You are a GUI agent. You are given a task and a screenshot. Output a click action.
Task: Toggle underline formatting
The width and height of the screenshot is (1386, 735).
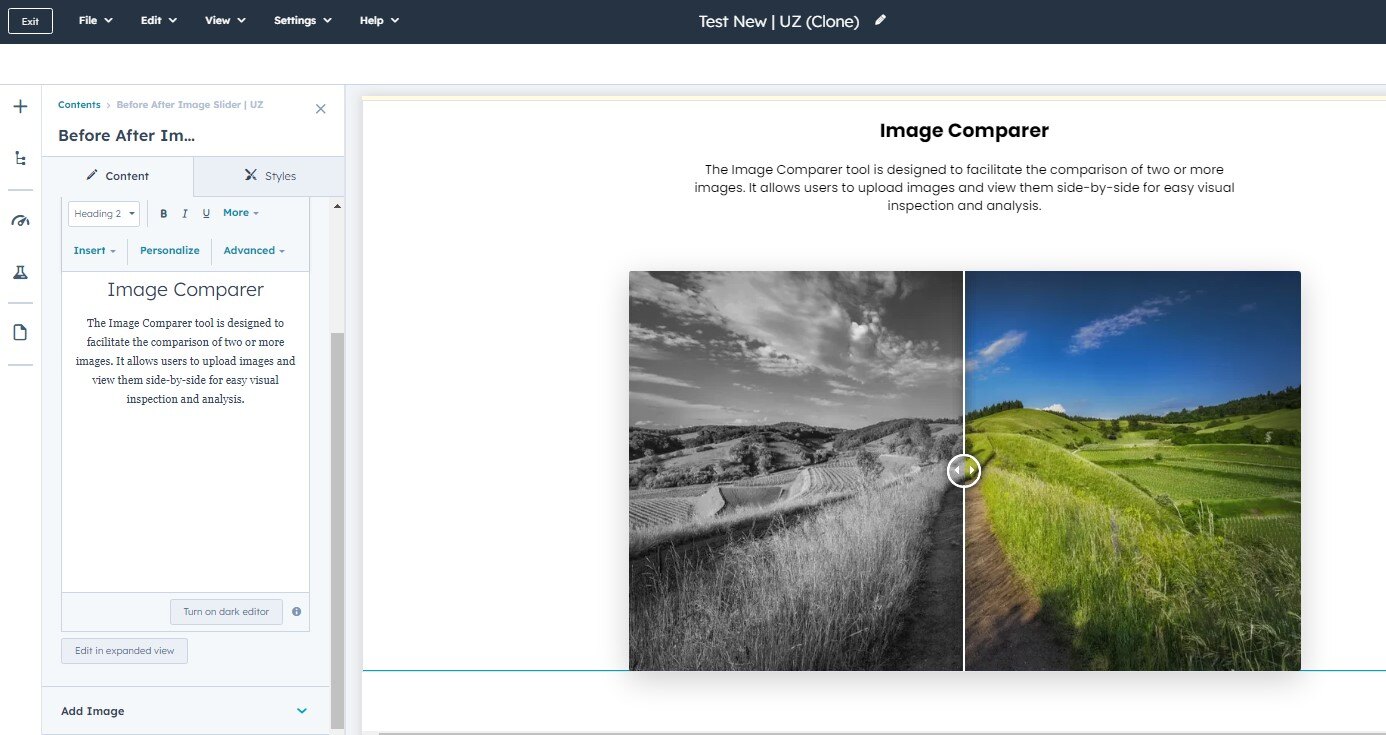(x=206, y=214)
